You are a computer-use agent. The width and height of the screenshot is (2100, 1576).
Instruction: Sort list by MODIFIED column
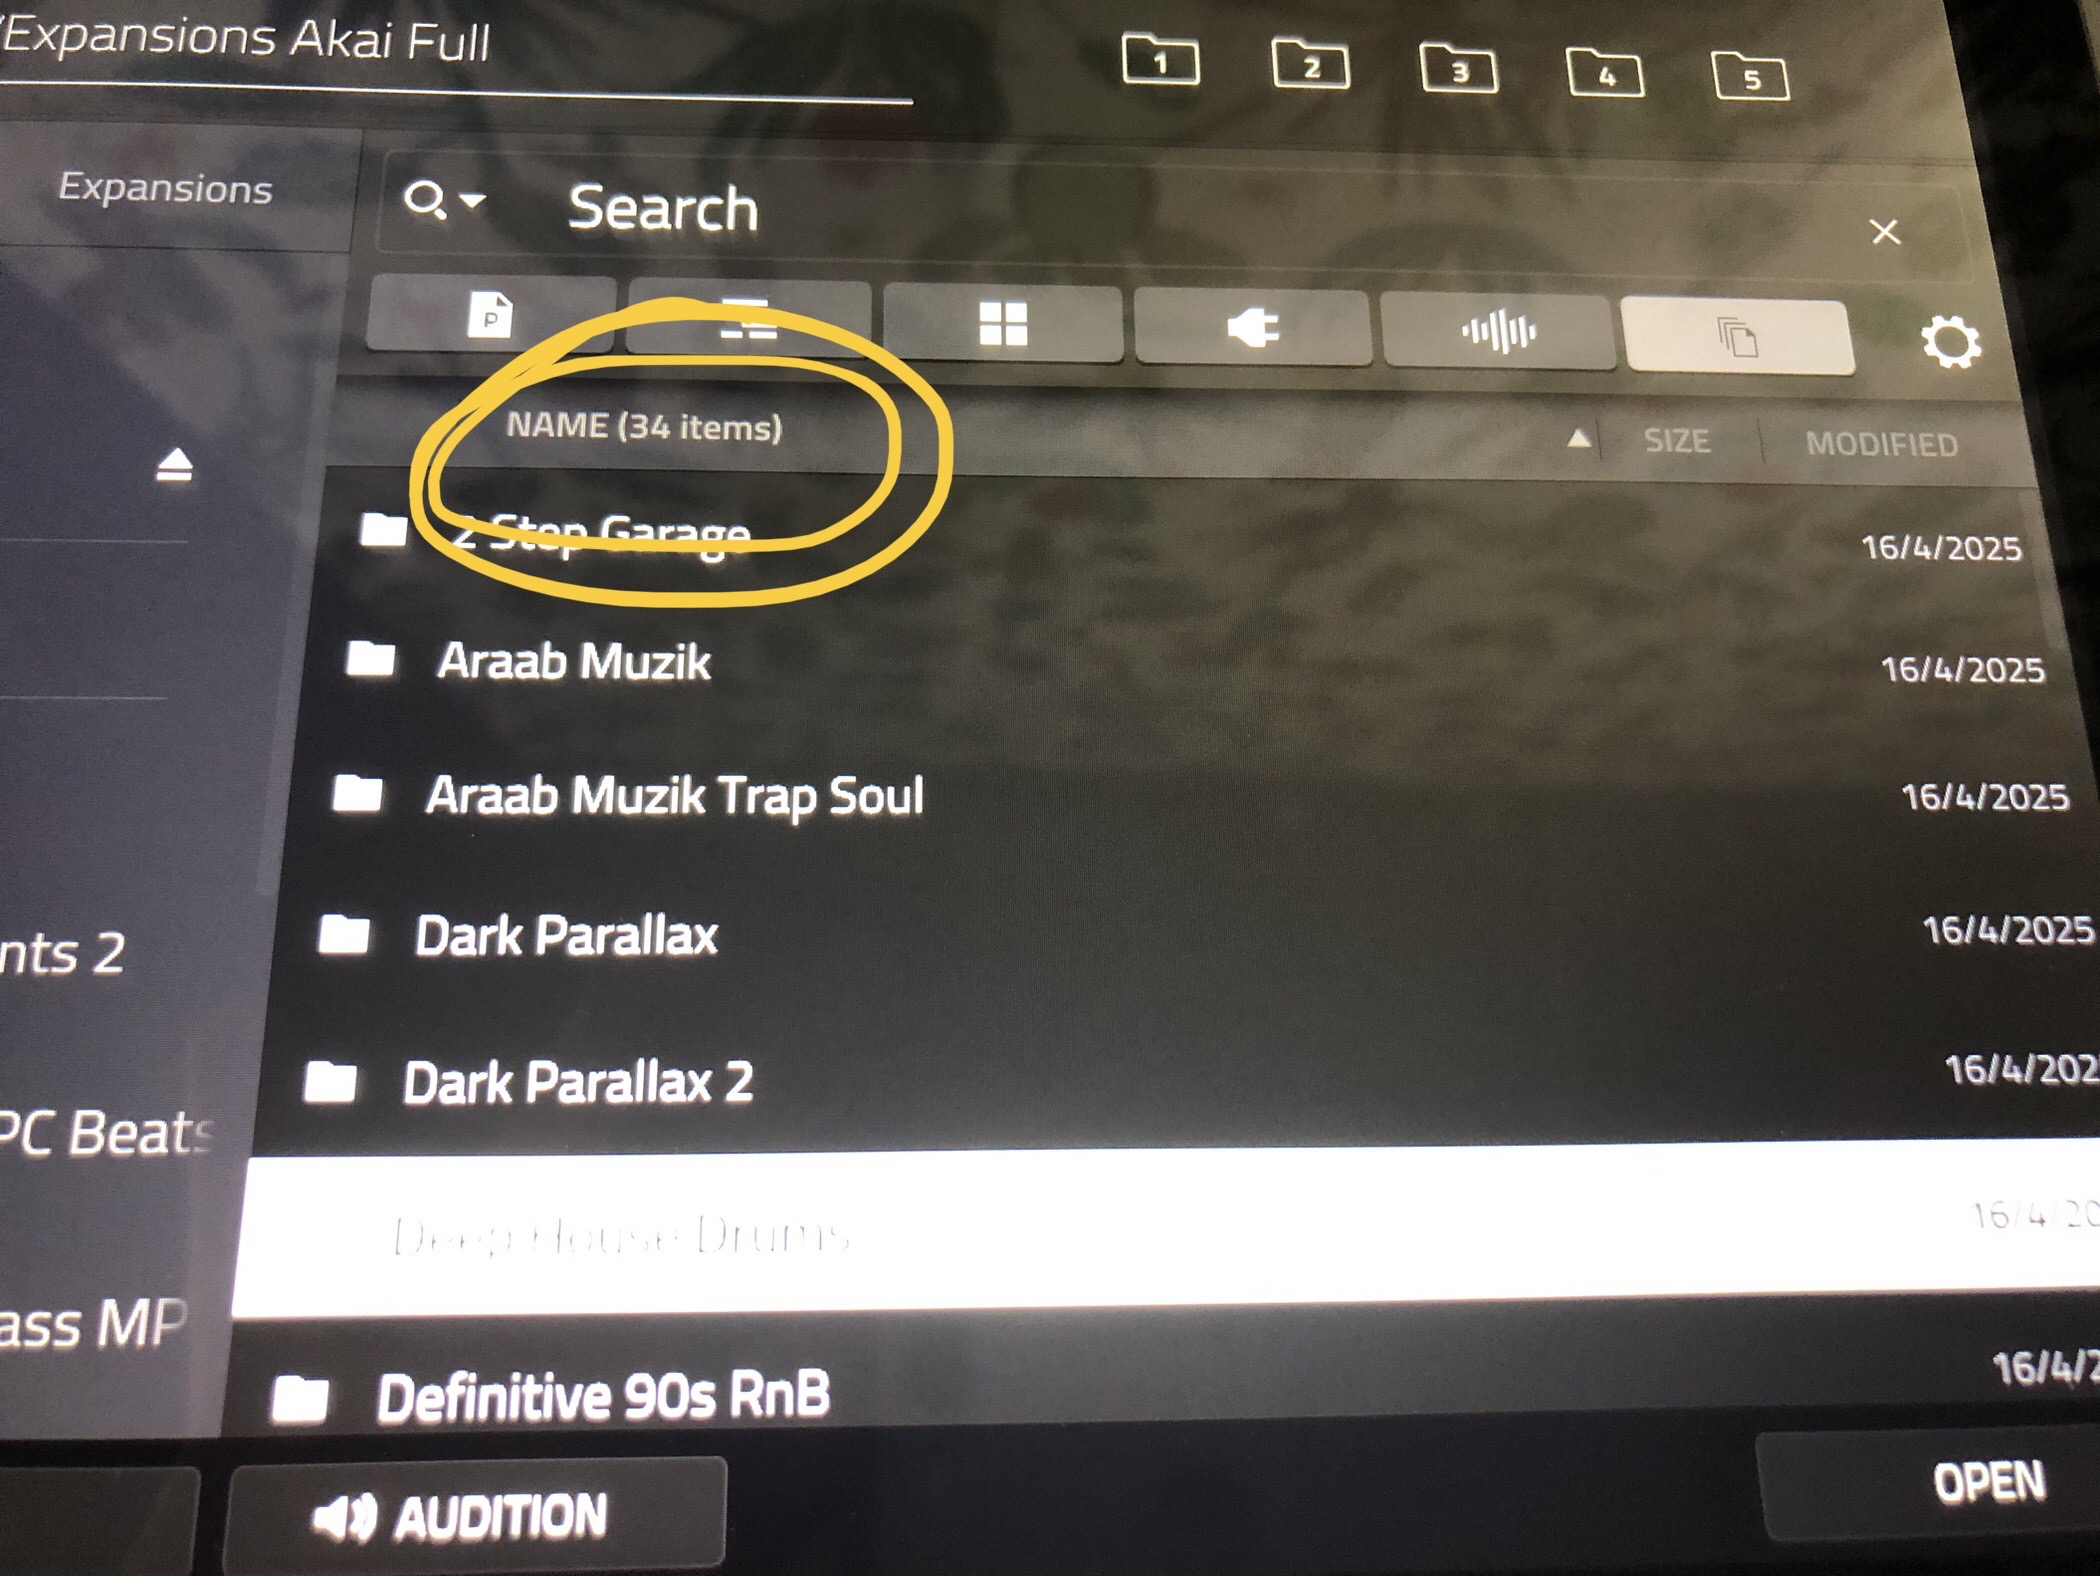click(1881, 444)
